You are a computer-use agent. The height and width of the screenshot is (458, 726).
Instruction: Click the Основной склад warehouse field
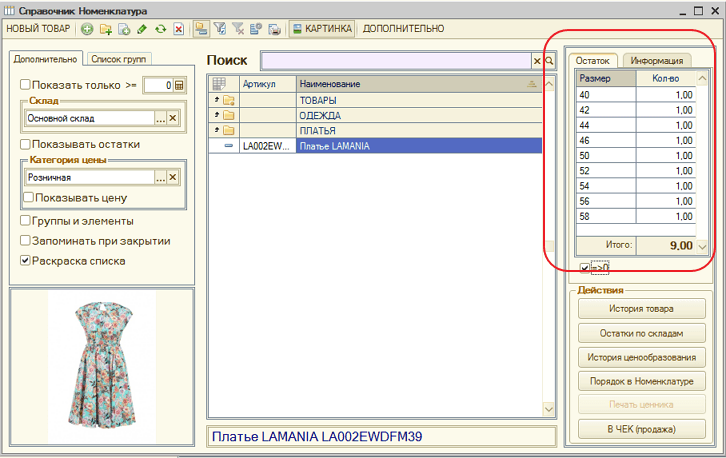[90, 119]
